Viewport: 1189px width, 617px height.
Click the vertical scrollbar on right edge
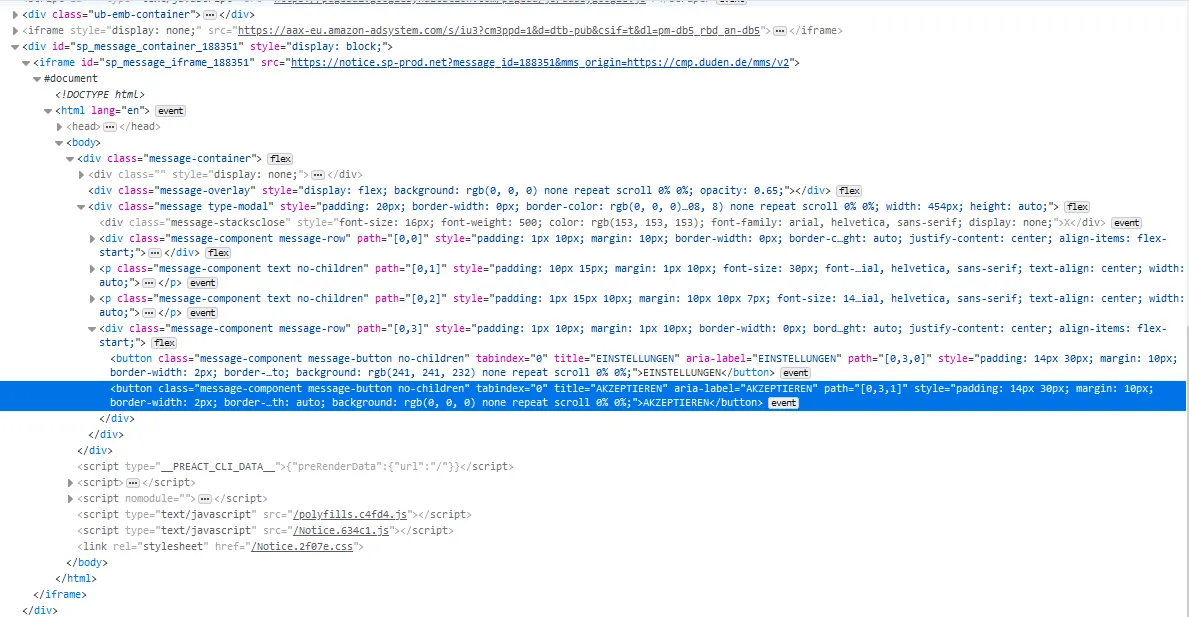point(1187,470)
